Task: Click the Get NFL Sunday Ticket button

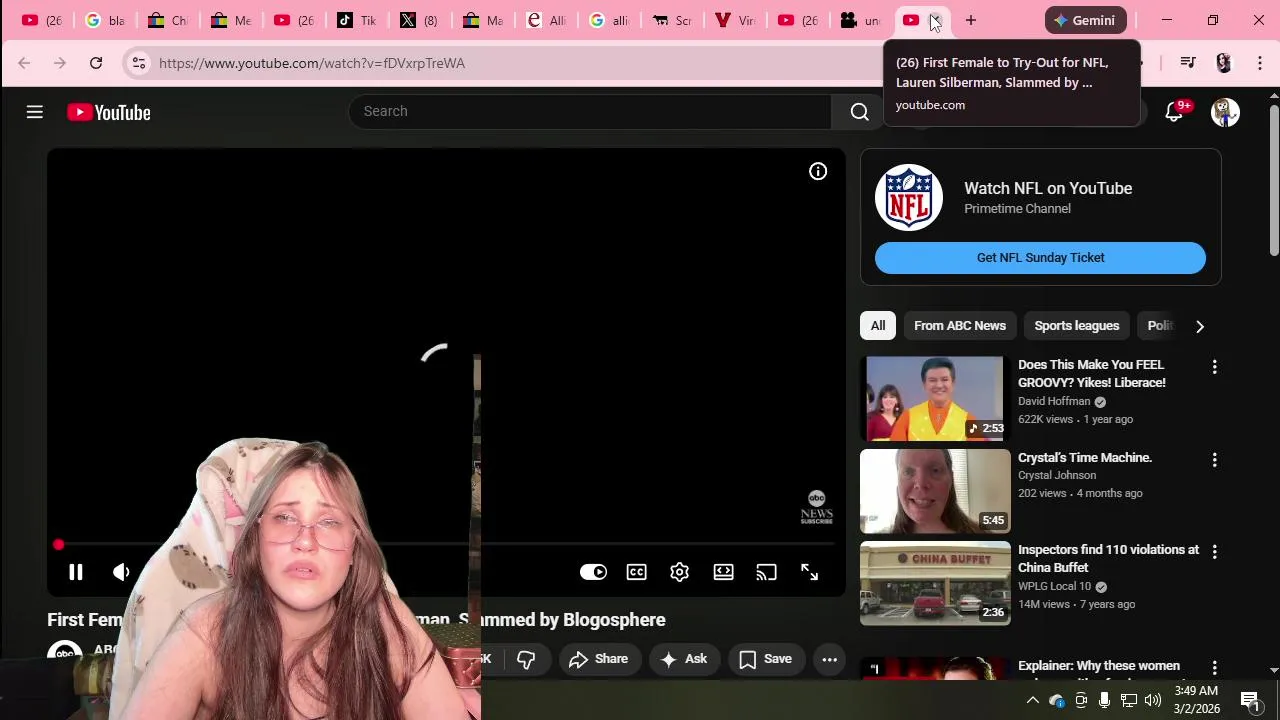Action: (x=1040, y=258)
